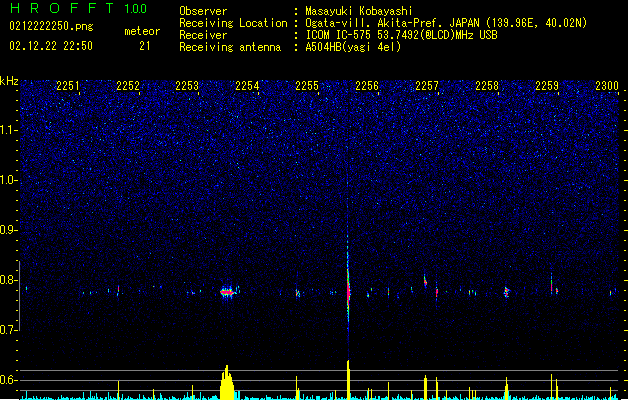The width and height of the screenshot is (629, 400).
Task: Select receiver ICOM IC-575 53.7492 MHz text
Action: pyautogui.click(x=401, y=35)
